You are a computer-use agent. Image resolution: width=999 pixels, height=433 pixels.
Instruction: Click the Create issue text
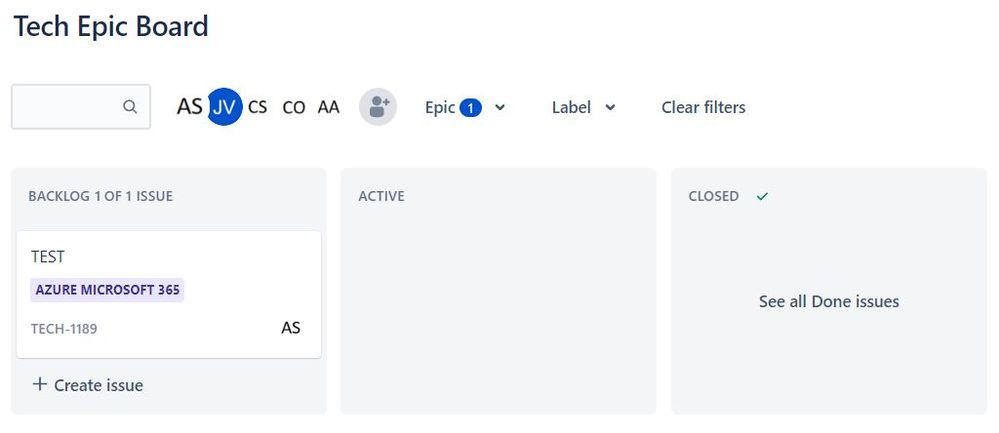(x=99, y=385)
